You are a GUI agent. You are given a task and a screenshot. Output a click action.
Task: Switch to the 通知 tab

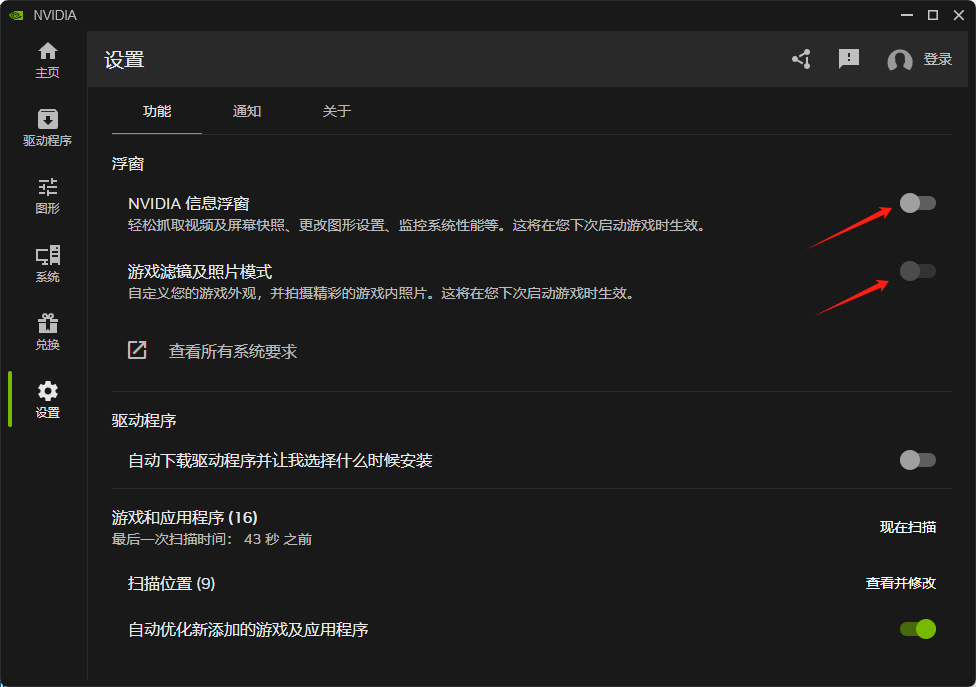247,111
